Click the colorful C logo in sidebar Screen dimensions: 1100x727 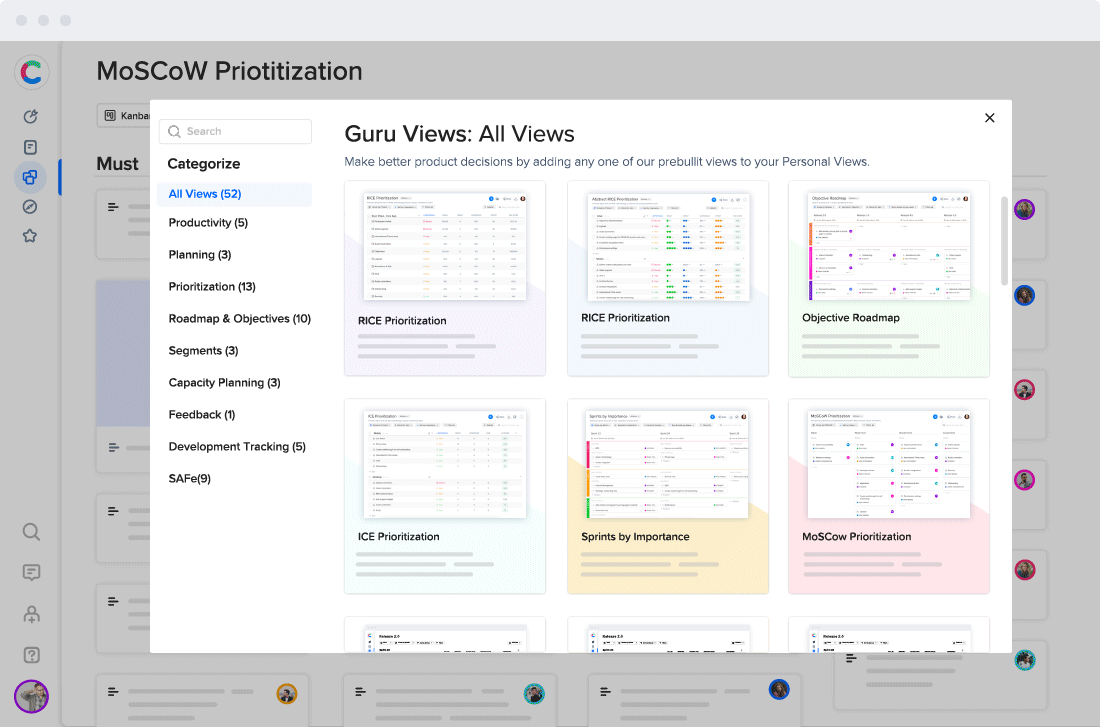(x=31, y=72)
